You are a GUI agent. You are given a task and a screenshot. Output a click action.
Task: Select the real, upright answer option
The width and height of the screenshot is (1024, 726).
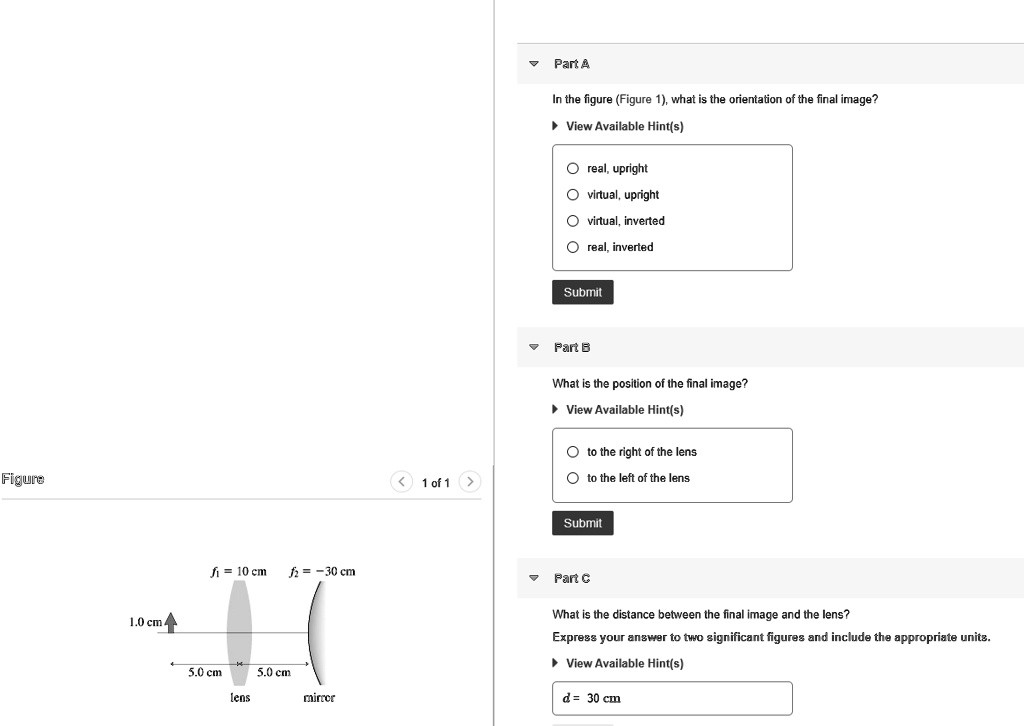coord(572,168)
